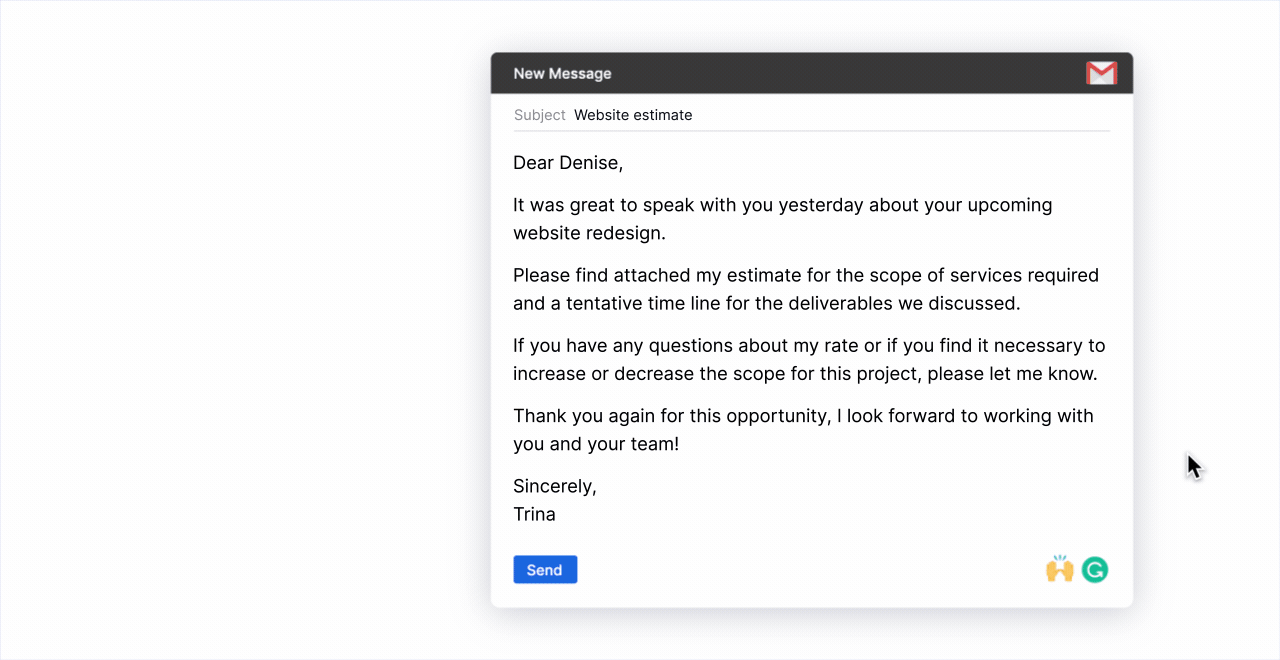Open the Grammarly green G icon
Screen dimensions: 1280x660
(1095, 570)
